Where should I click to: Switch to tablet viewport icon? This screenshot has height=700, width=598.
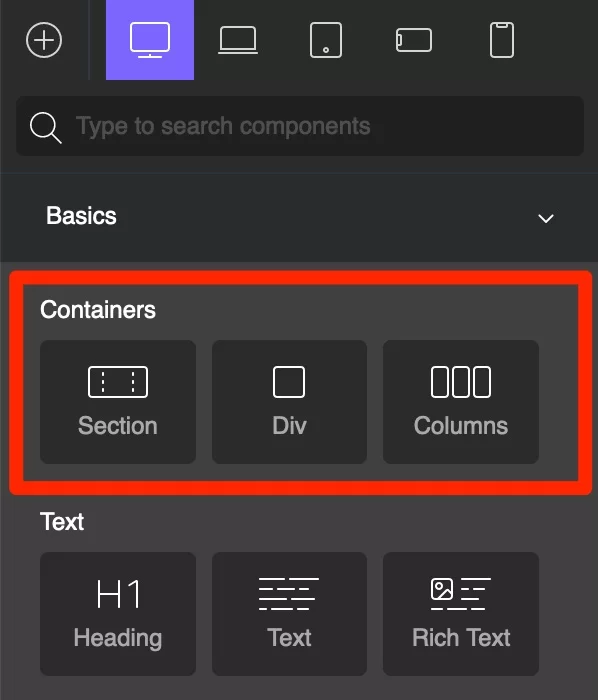coord(326,40)
